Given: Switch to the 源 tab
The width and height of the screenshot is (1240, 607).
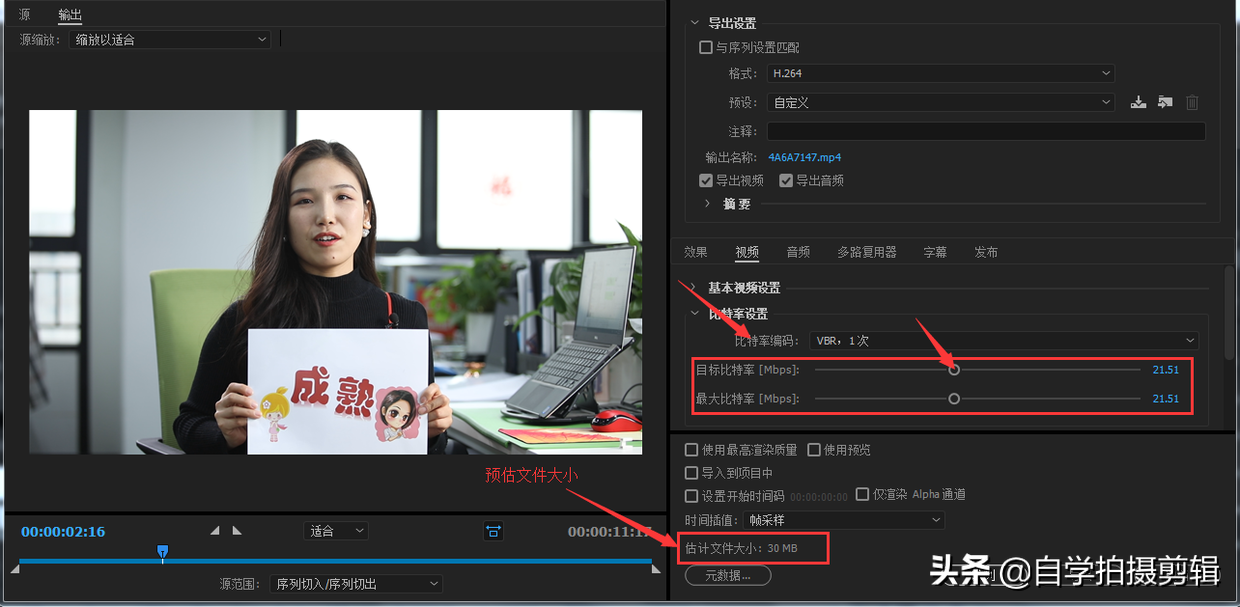Looking at the screenshot, I should point(24,14).
